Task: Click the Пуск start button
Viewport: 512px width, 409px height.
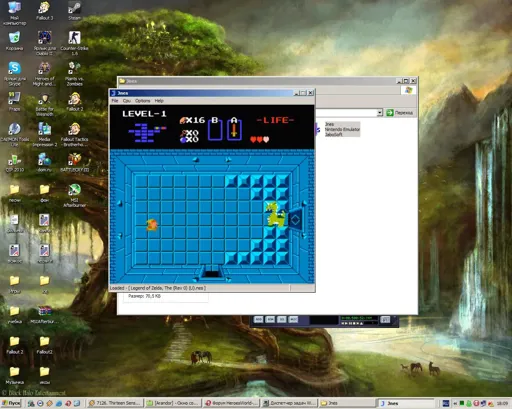Action: (11, 403)
